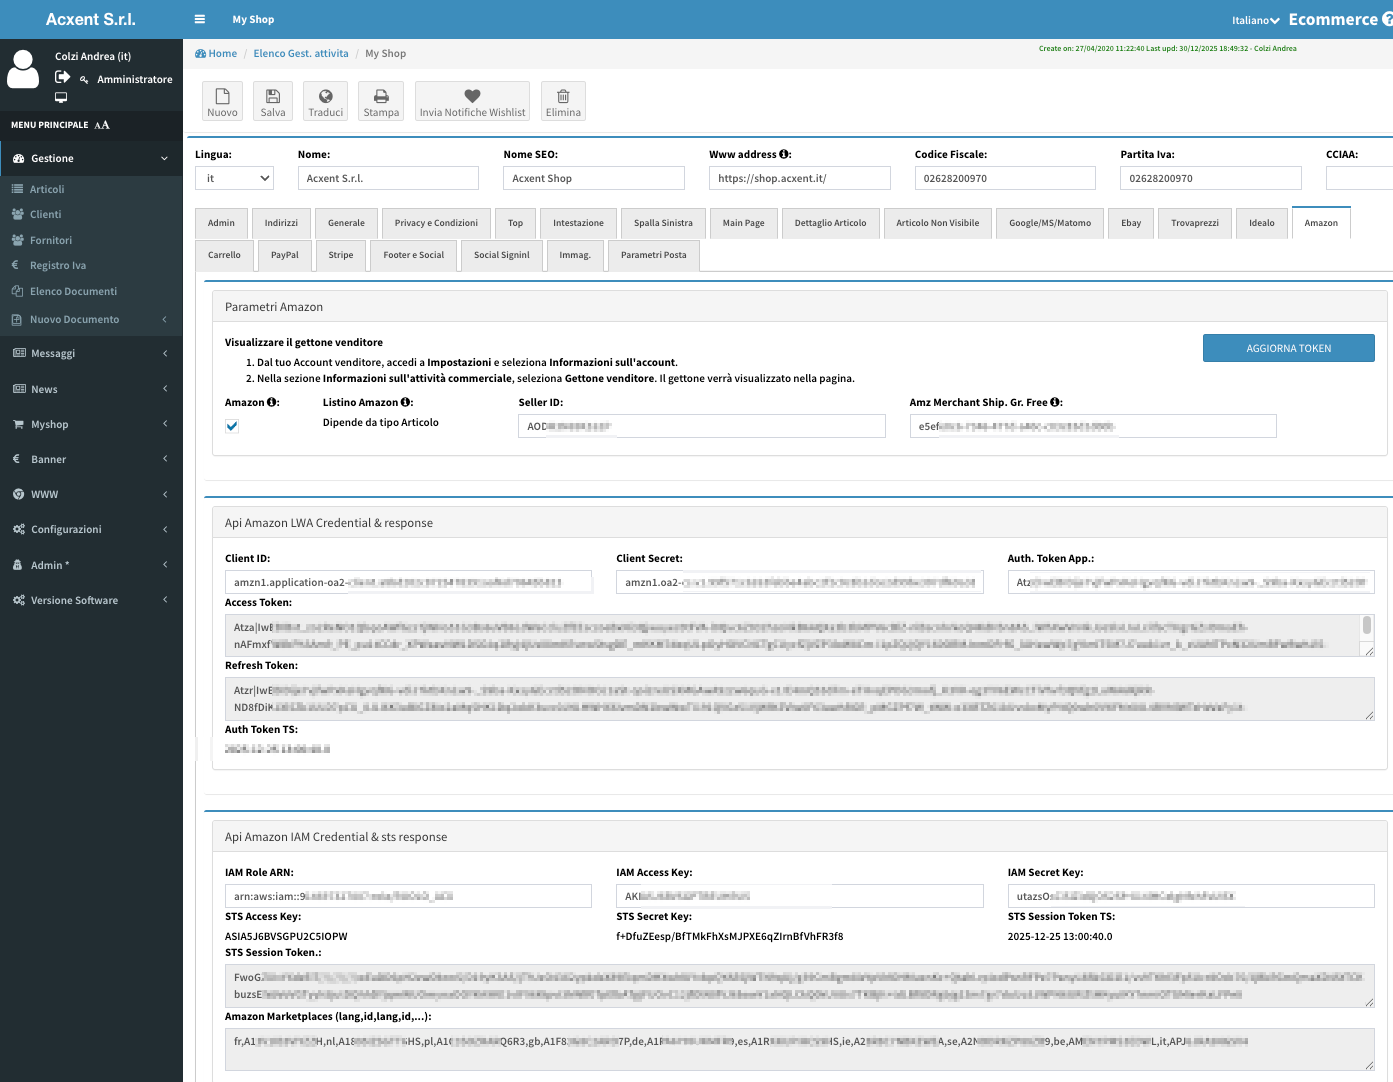Click the Access Token textarea scrollbar
This screenshot has height=1082, width=1393.
(1367, 627)
